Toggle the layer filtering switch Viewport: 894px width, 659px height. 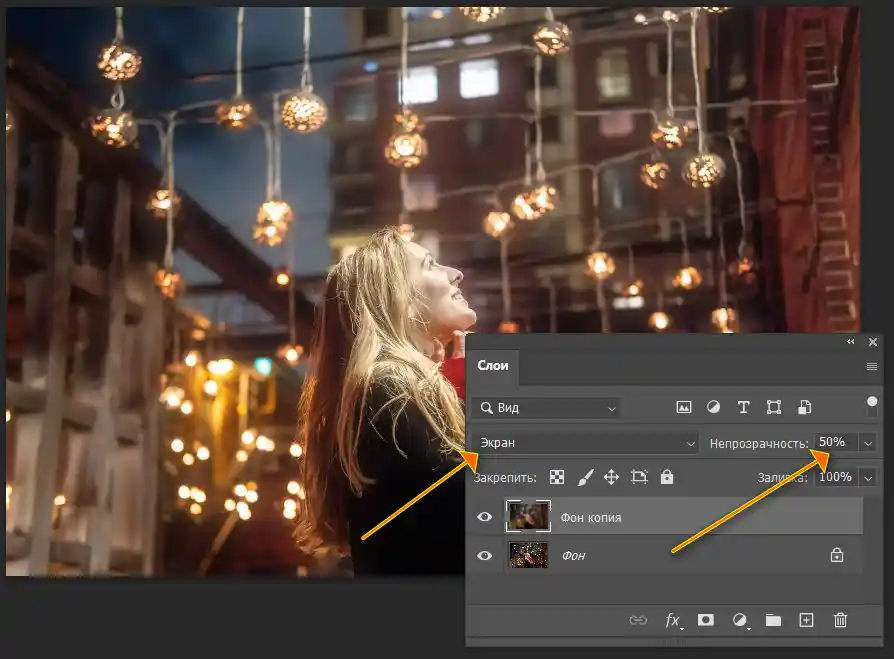[872, 406]
